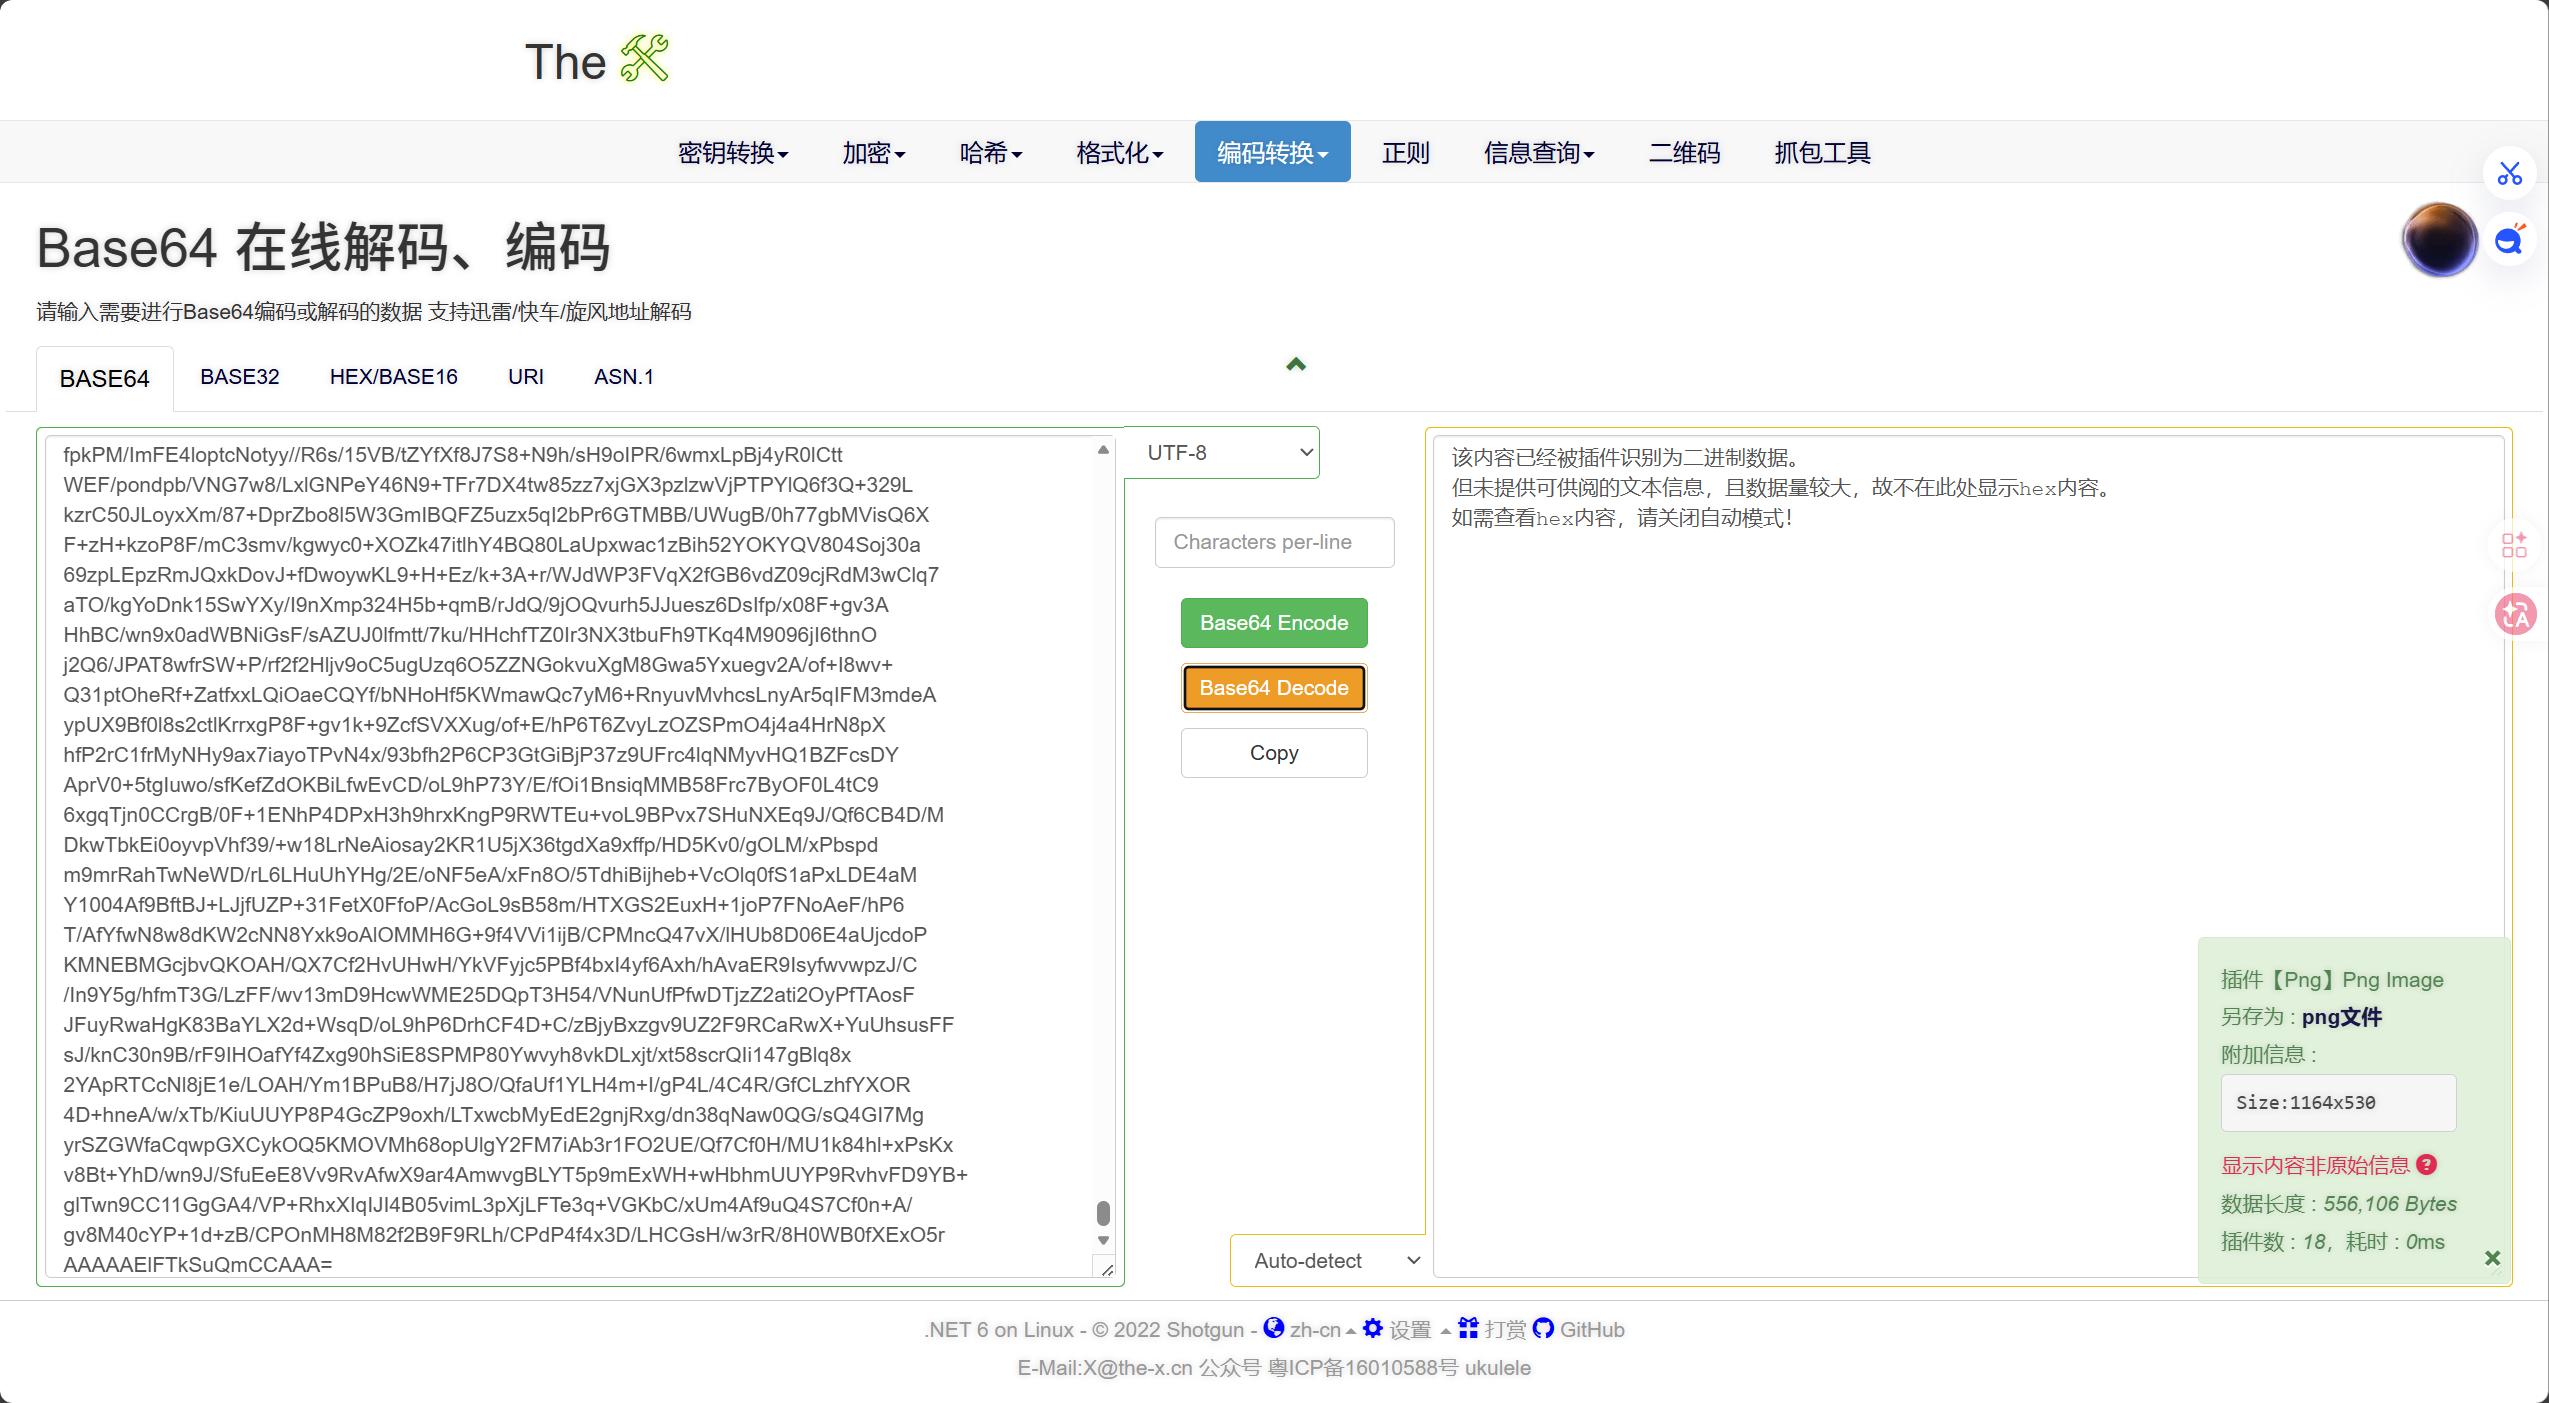
Task: Click the pink translate icon
Action: 2515,614
